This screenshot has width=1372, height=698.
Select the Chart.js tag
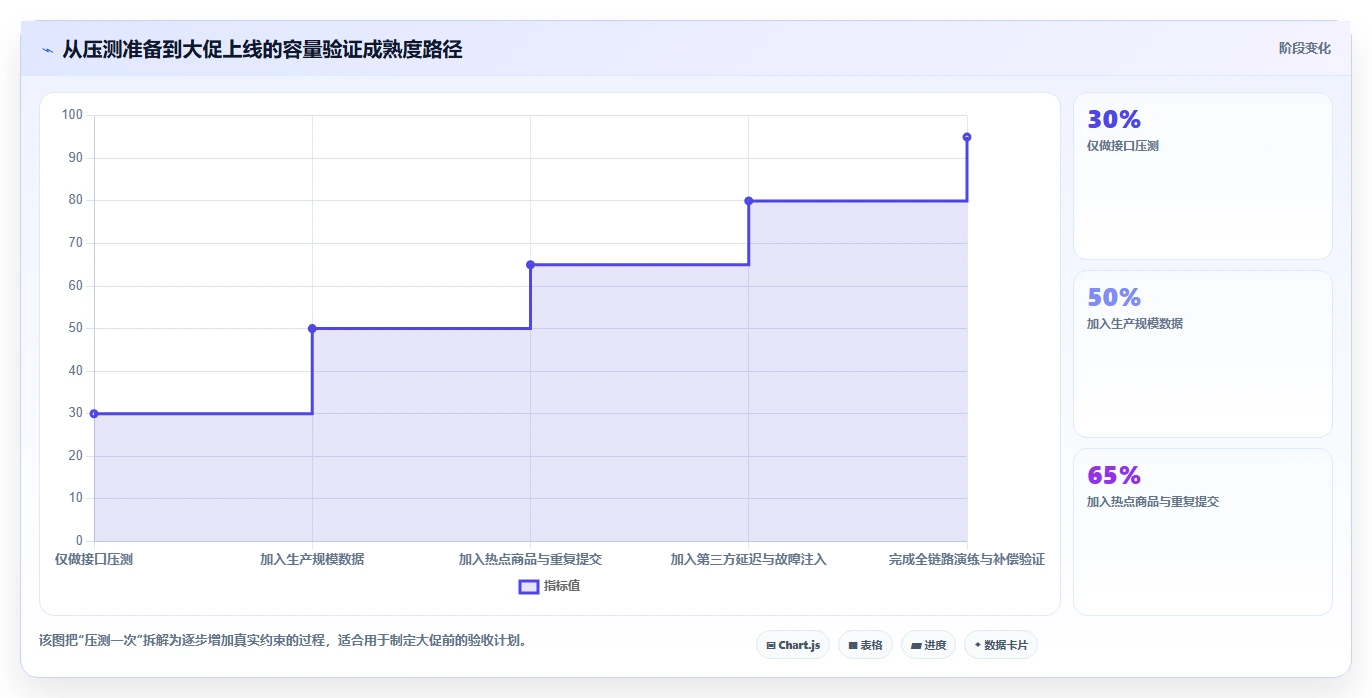coord(793,645)
